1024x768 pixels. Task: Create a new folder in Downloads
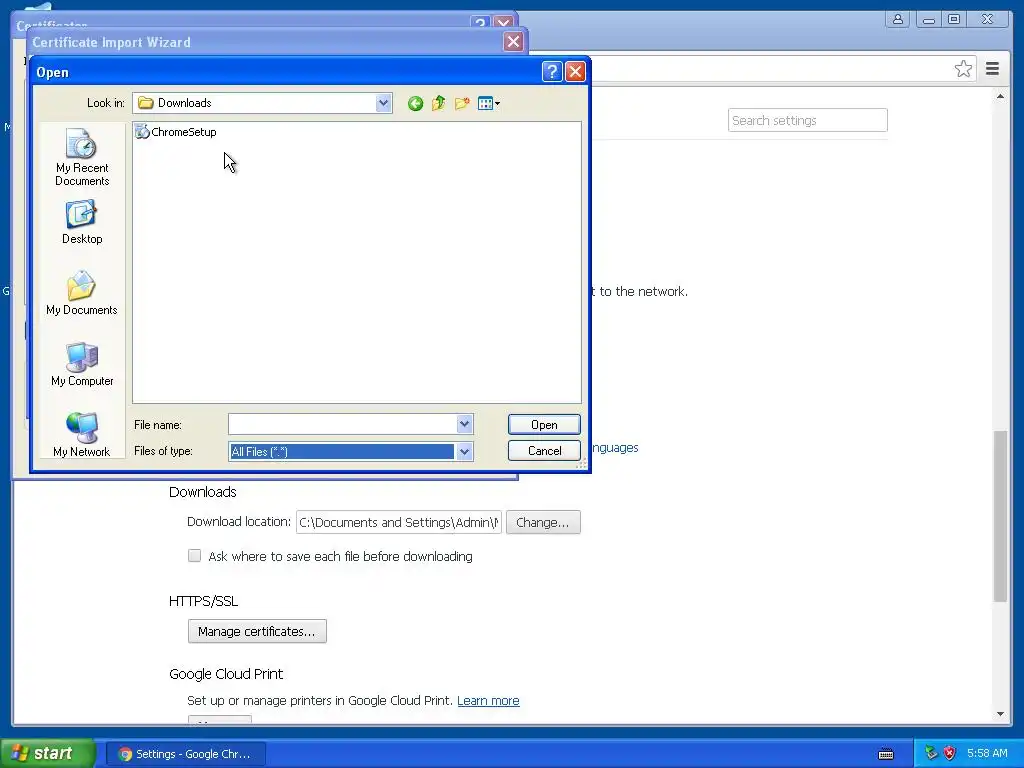point(462,103)
